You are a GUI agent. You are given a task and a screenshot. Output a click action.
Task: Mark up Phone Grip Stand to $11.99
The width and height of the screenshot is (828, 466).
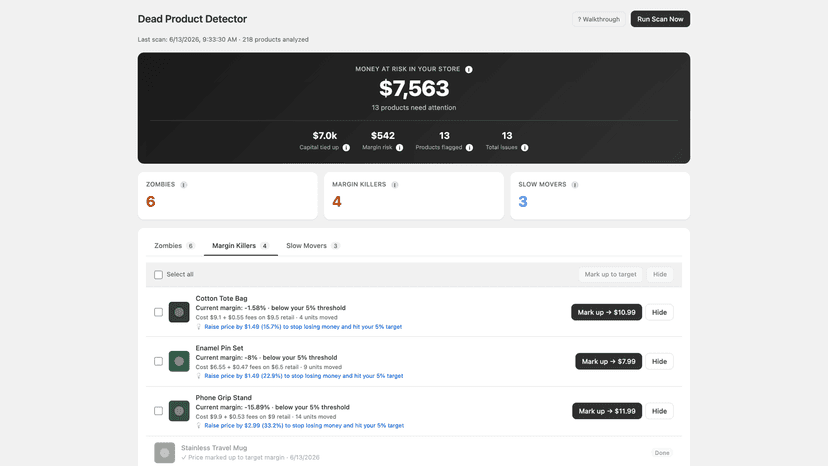pos(607,411)
